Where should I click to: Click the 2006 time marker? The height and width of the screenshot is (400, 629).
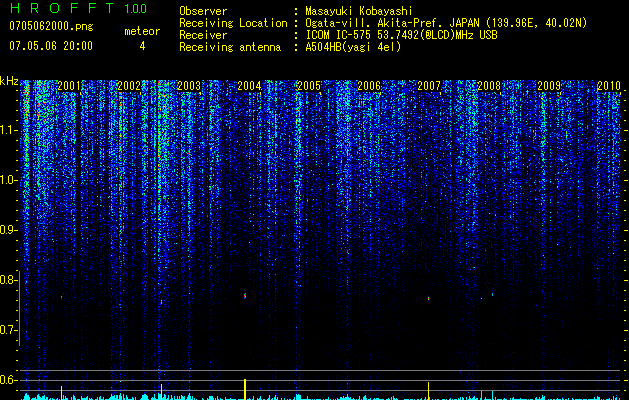[369, 86]
